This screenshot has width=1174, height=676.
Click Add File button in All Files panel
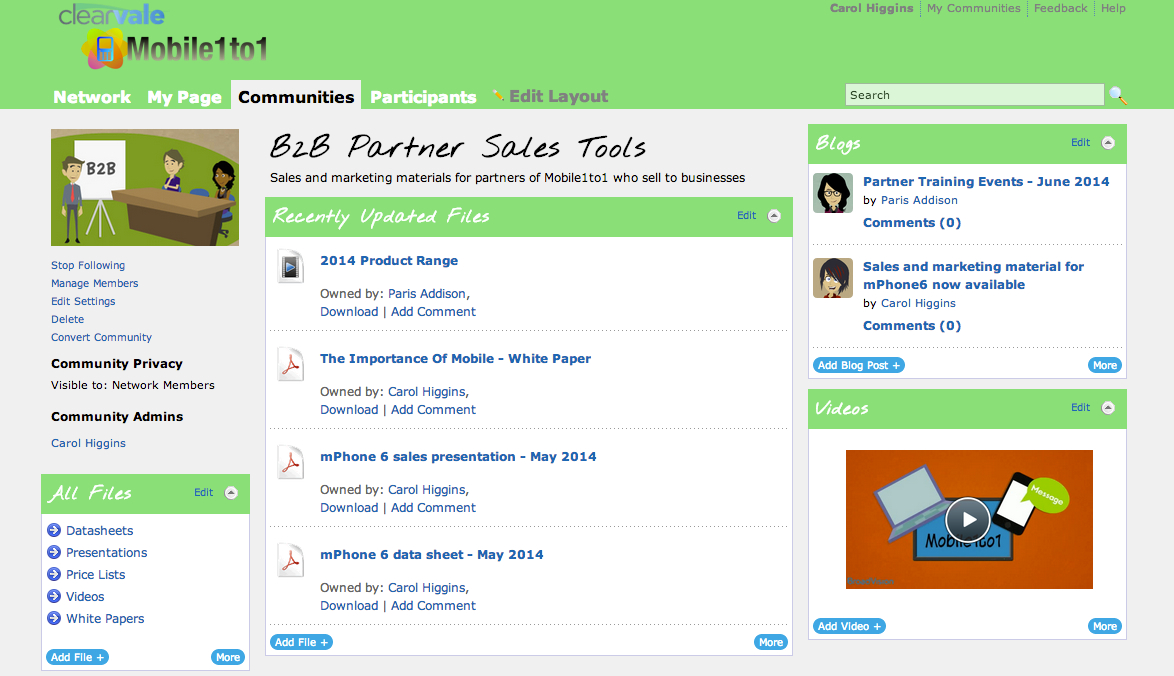coord(77,657)
